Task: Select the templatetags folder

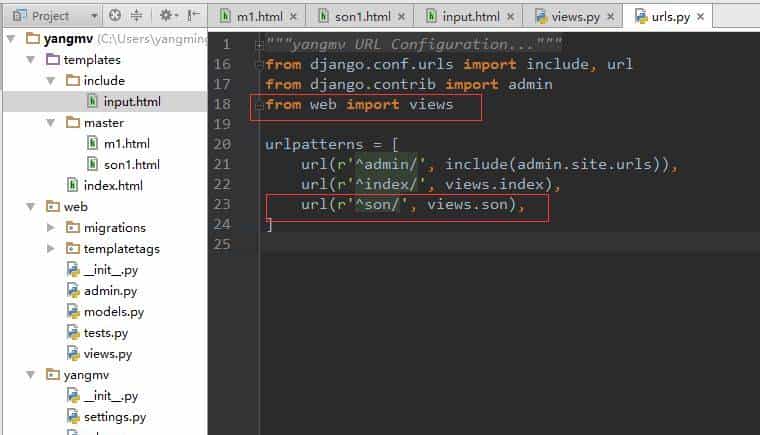Action: (122, 249)
